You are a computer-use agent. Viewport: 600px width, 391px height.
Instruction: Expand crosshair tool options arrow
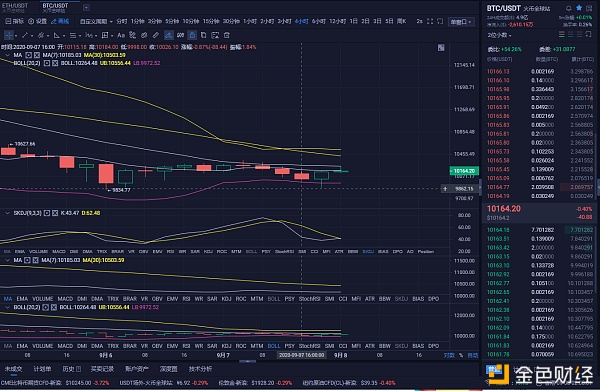pos(16,36)
